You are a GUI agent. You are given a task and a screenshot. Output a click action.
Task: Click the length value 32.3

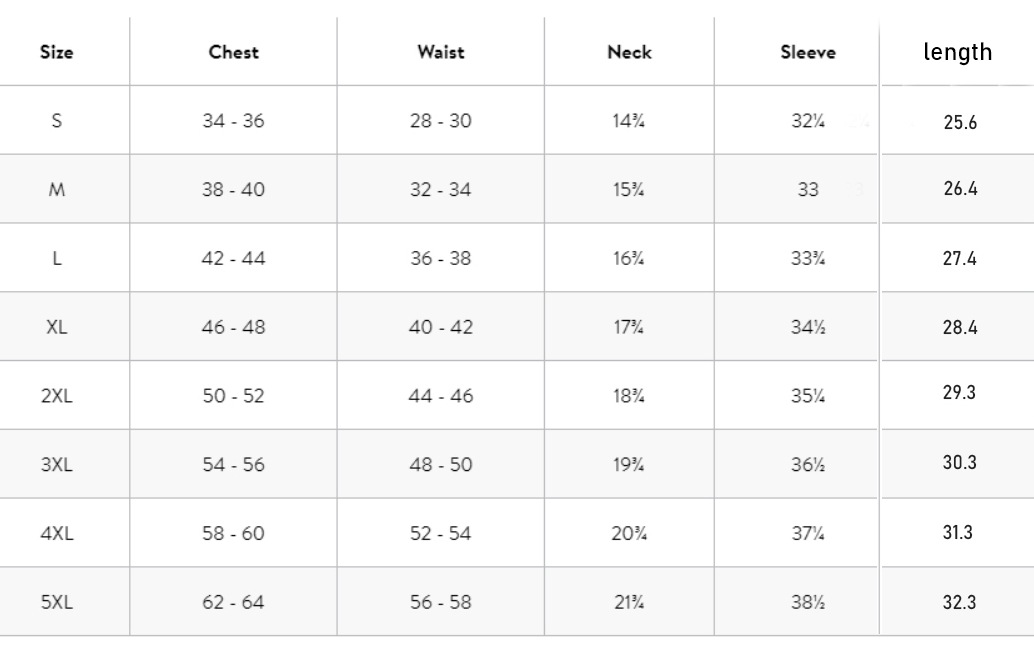959,603
